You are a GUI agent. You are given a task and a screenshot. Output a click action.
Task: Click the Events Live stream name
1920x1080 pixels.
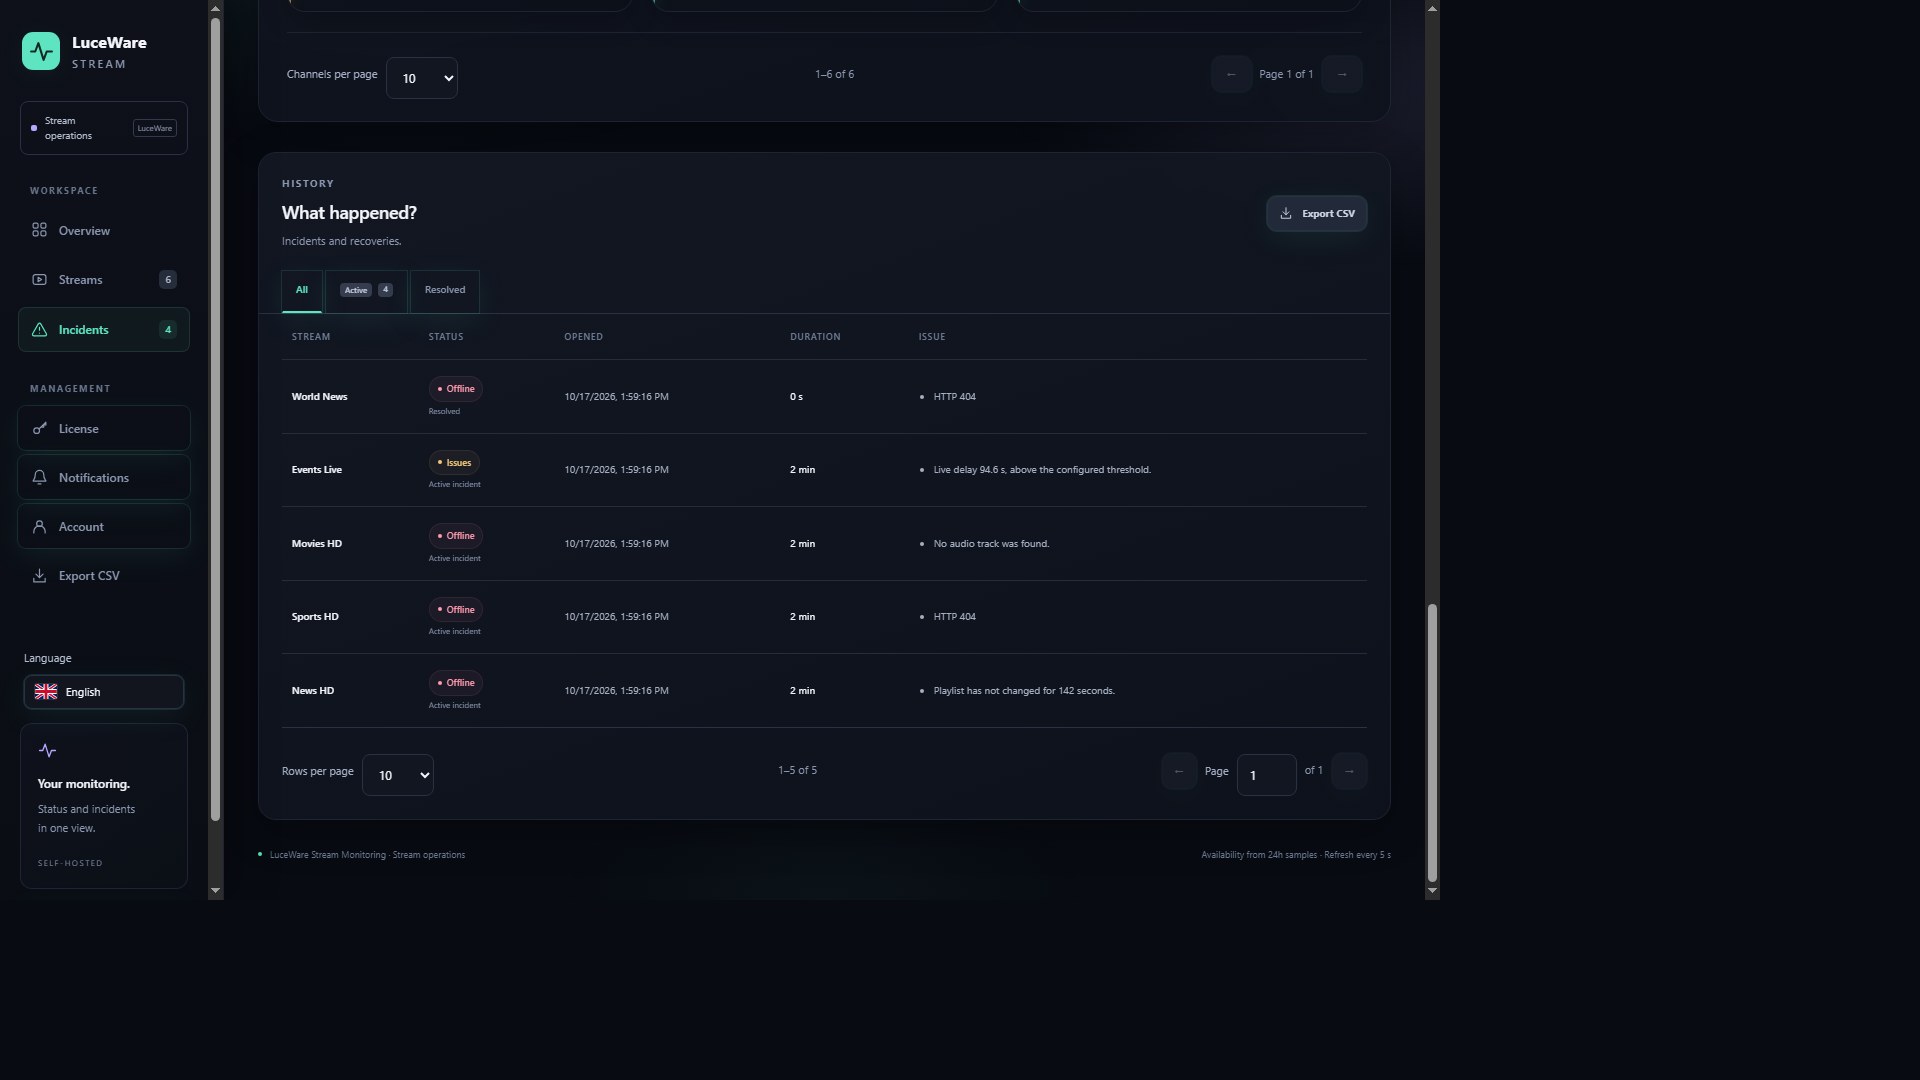point(317,470)
